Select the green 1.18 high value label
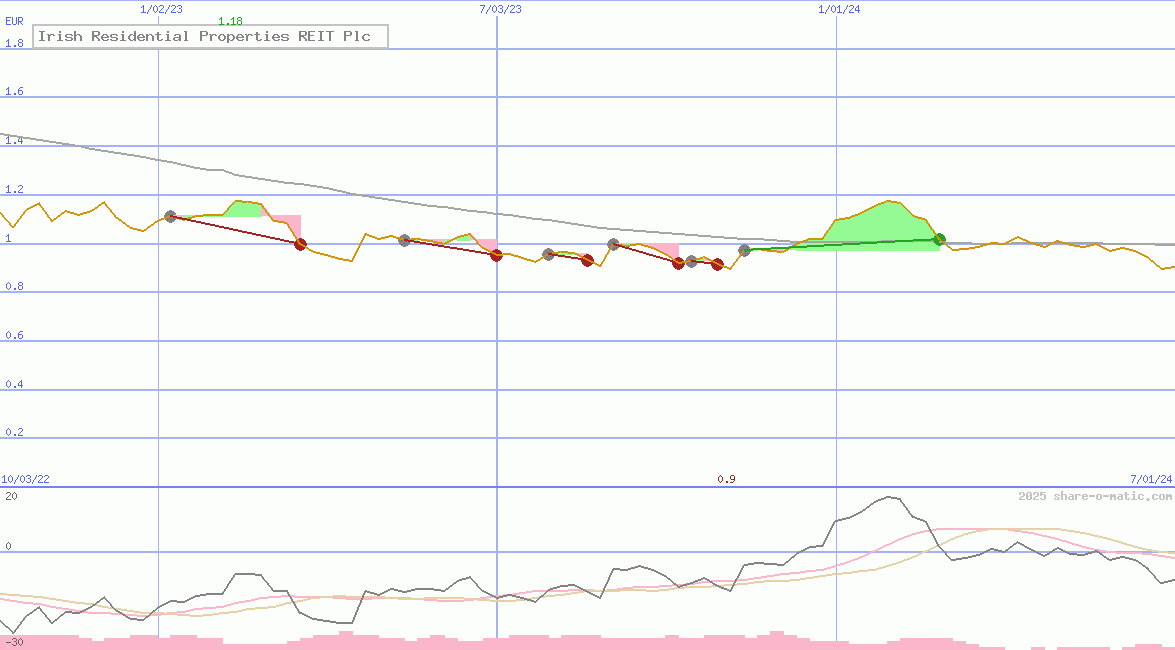This screenshot has height=650, width=1175. point(230,21)
